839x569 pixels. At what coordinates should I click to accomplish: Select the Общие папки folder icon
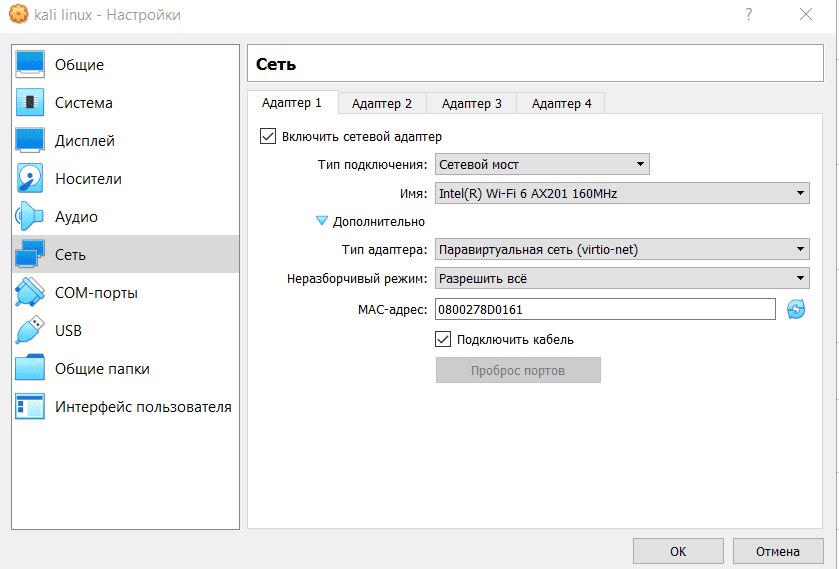[30, 369]
